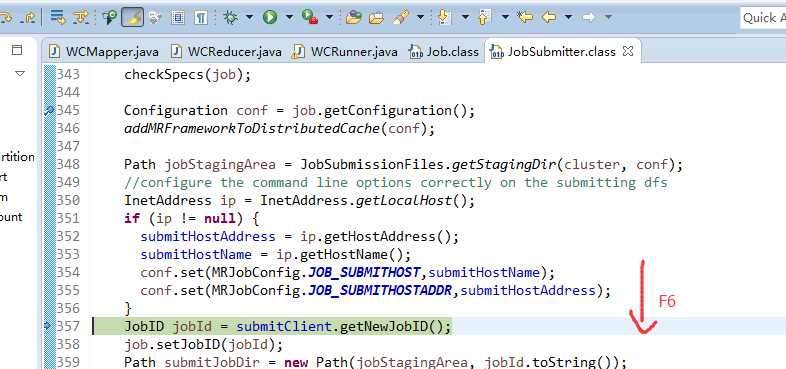Click the Back navigation arrow
The height and width of the screenshot is (369, 786).
point(549,18)
